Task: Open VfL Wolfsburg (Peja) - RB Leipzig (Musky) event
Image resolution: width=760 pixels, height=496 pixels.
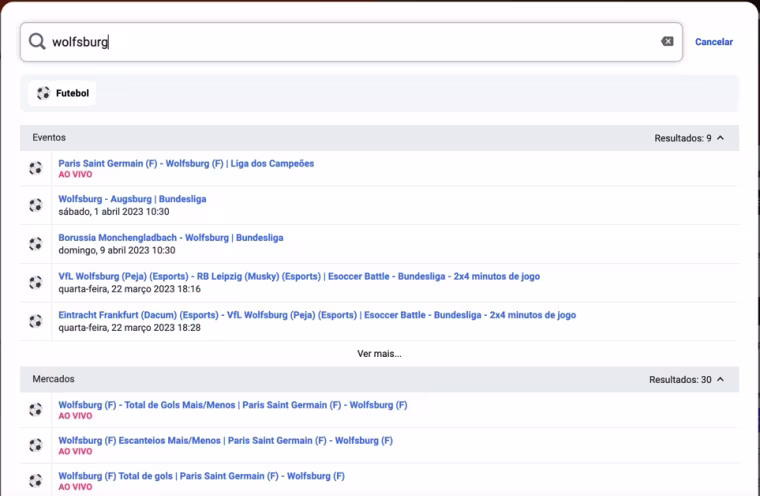Action: coord(299,276)
